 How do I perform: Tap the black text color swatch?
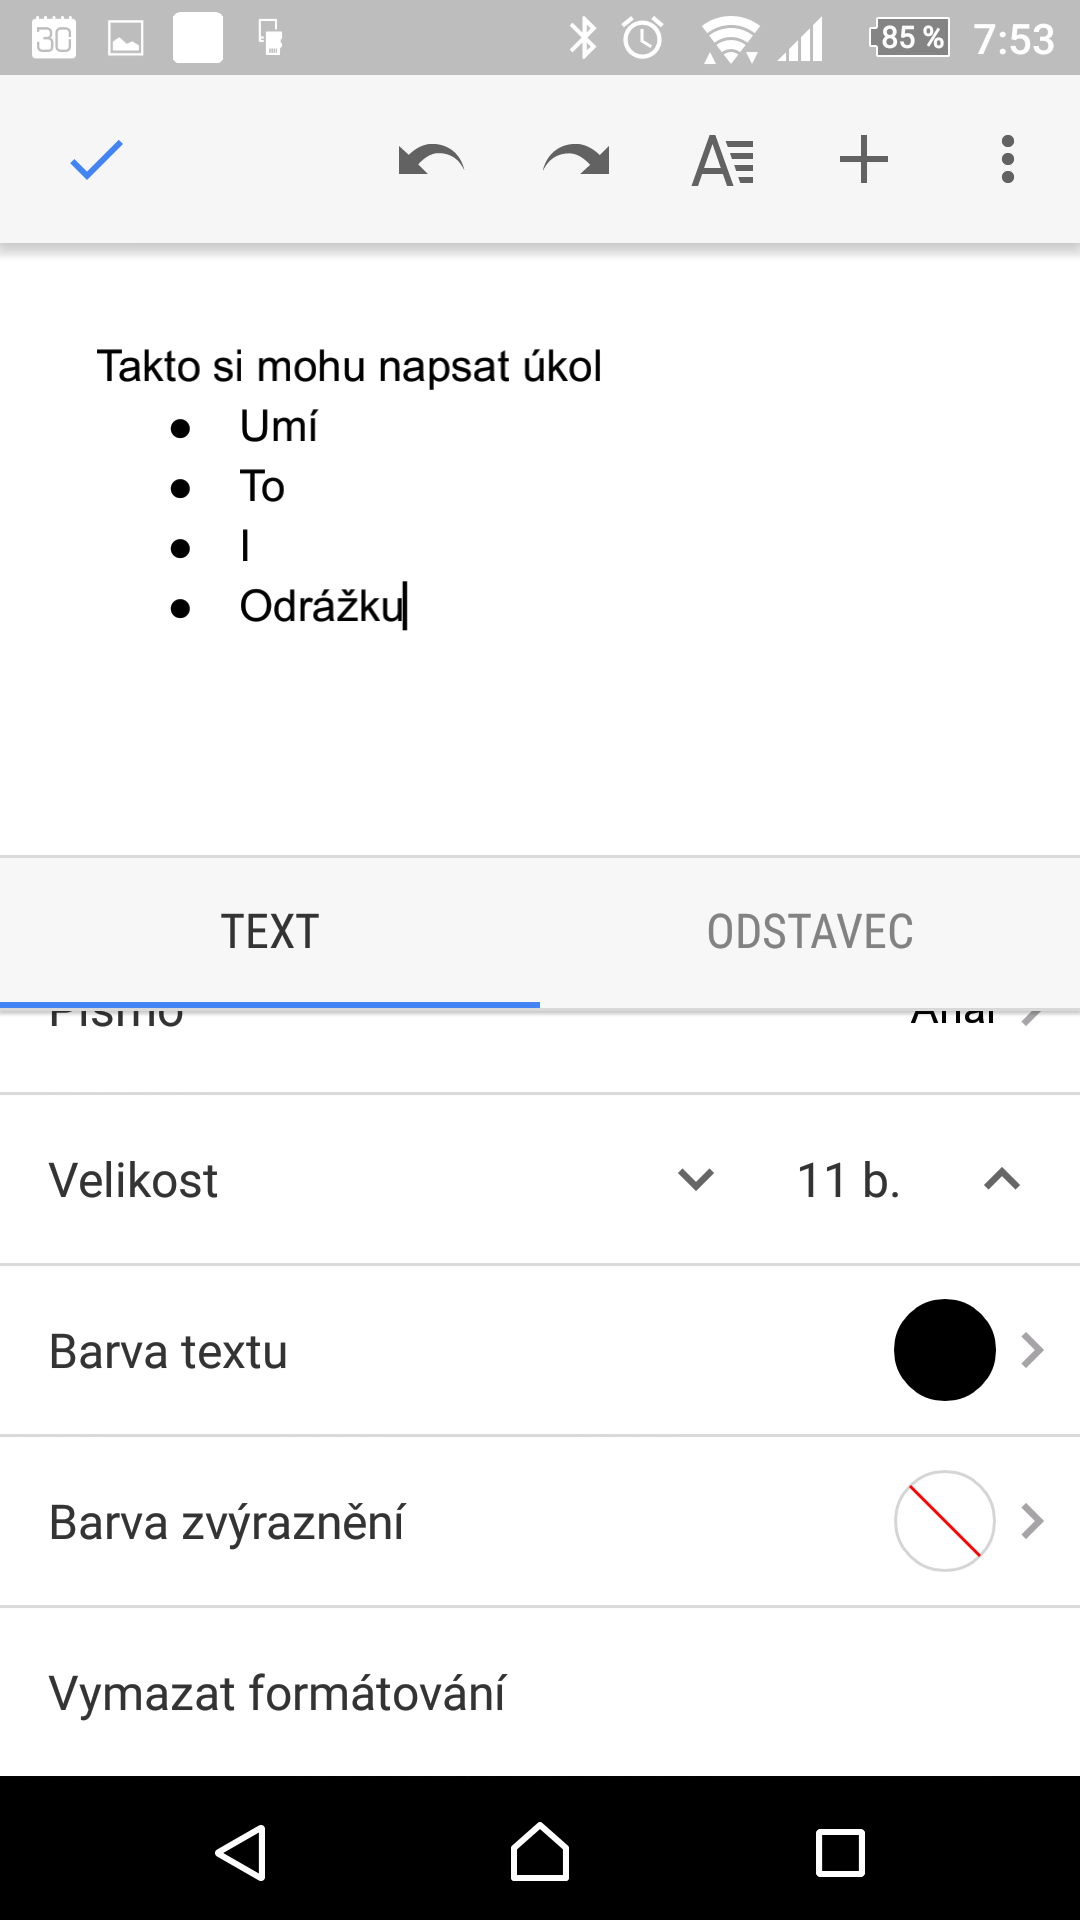pyautogui.click(x=945, y=1350)
